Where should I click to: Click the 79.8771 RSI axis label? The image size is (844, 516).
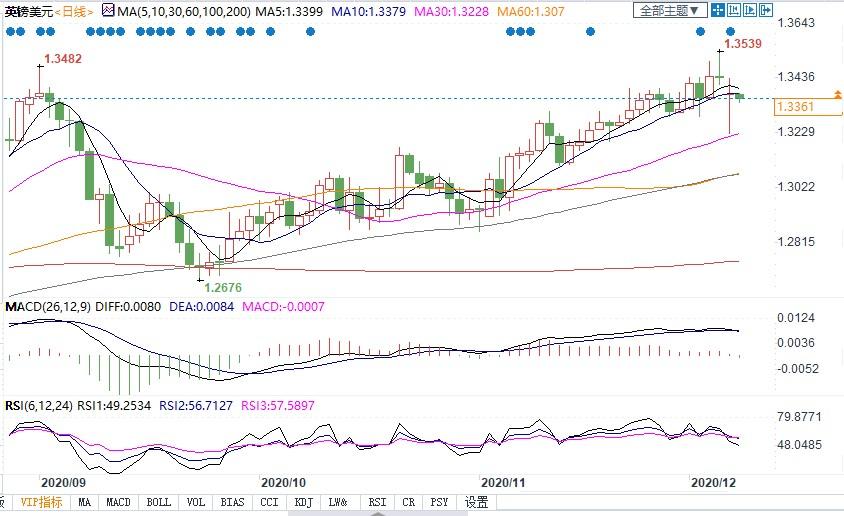click(799, 416)
